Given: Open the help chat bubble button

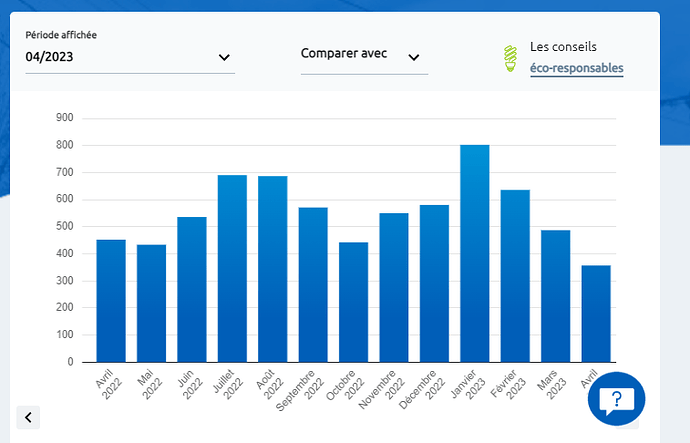Looking at the screenshot, I should coord(617,400).
